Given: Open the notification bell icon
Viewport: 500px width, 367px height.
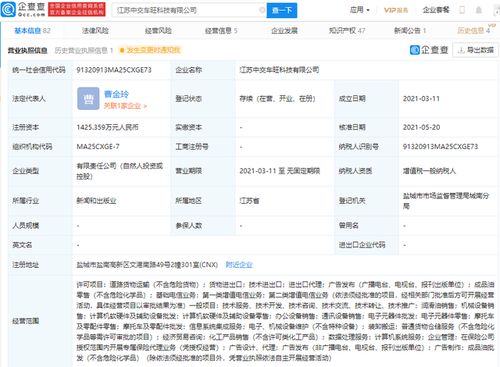Looking at the screenshot, I should click(479, 10).
